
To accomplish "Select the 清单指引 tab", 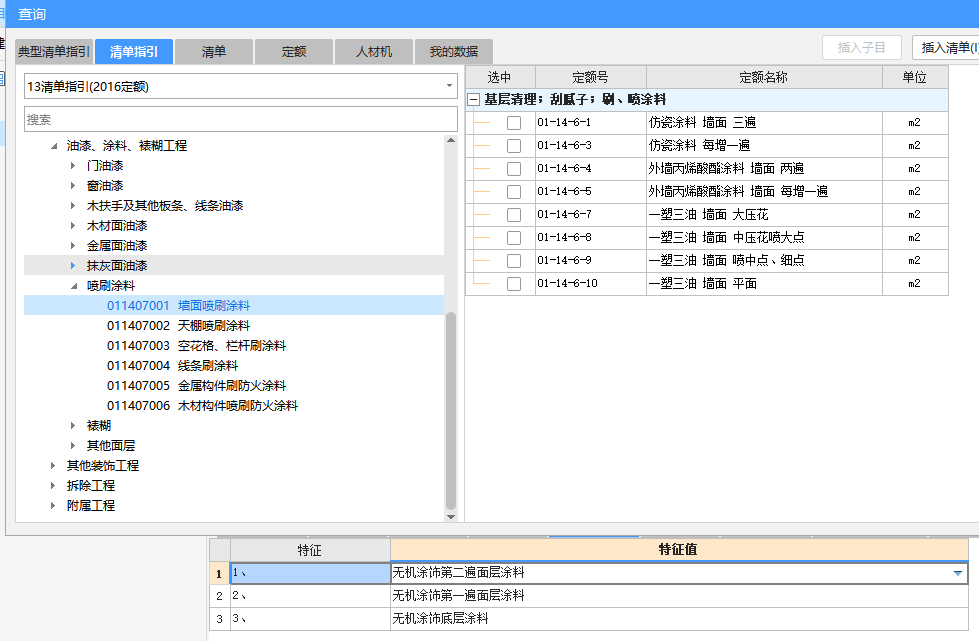I will click(x=134, y=52).
